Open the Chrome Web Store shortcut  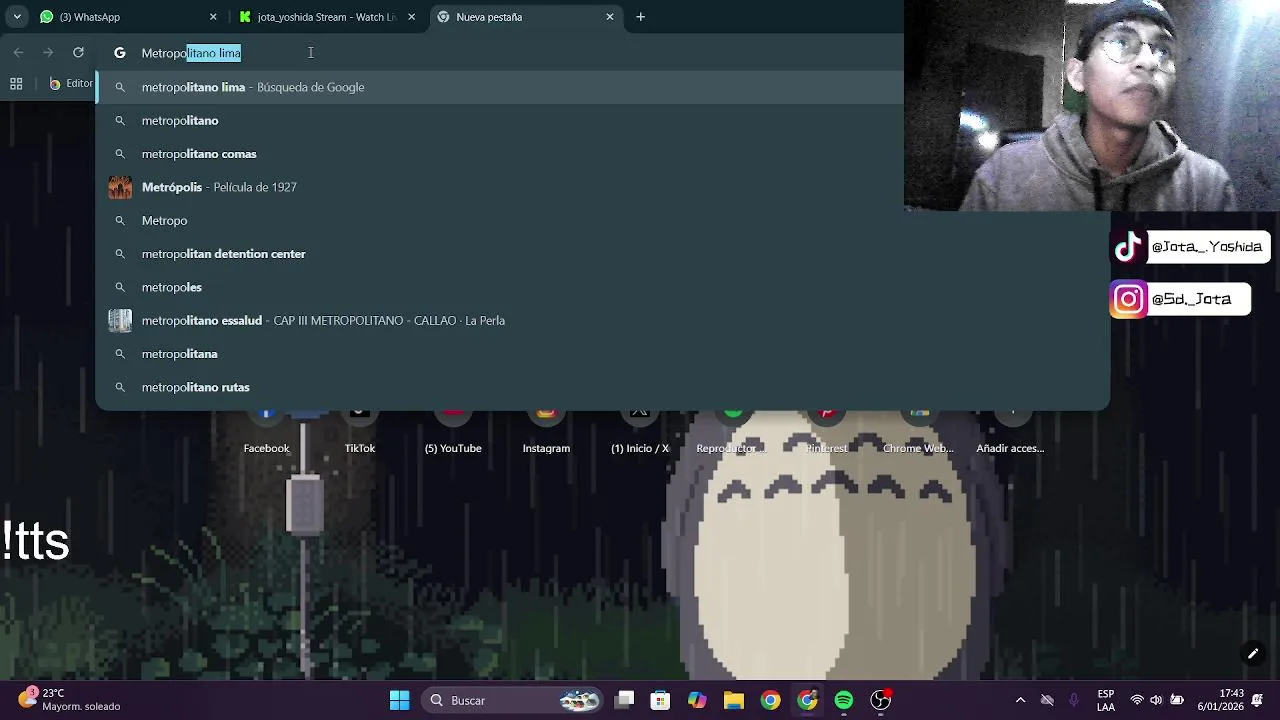[918, 432]
